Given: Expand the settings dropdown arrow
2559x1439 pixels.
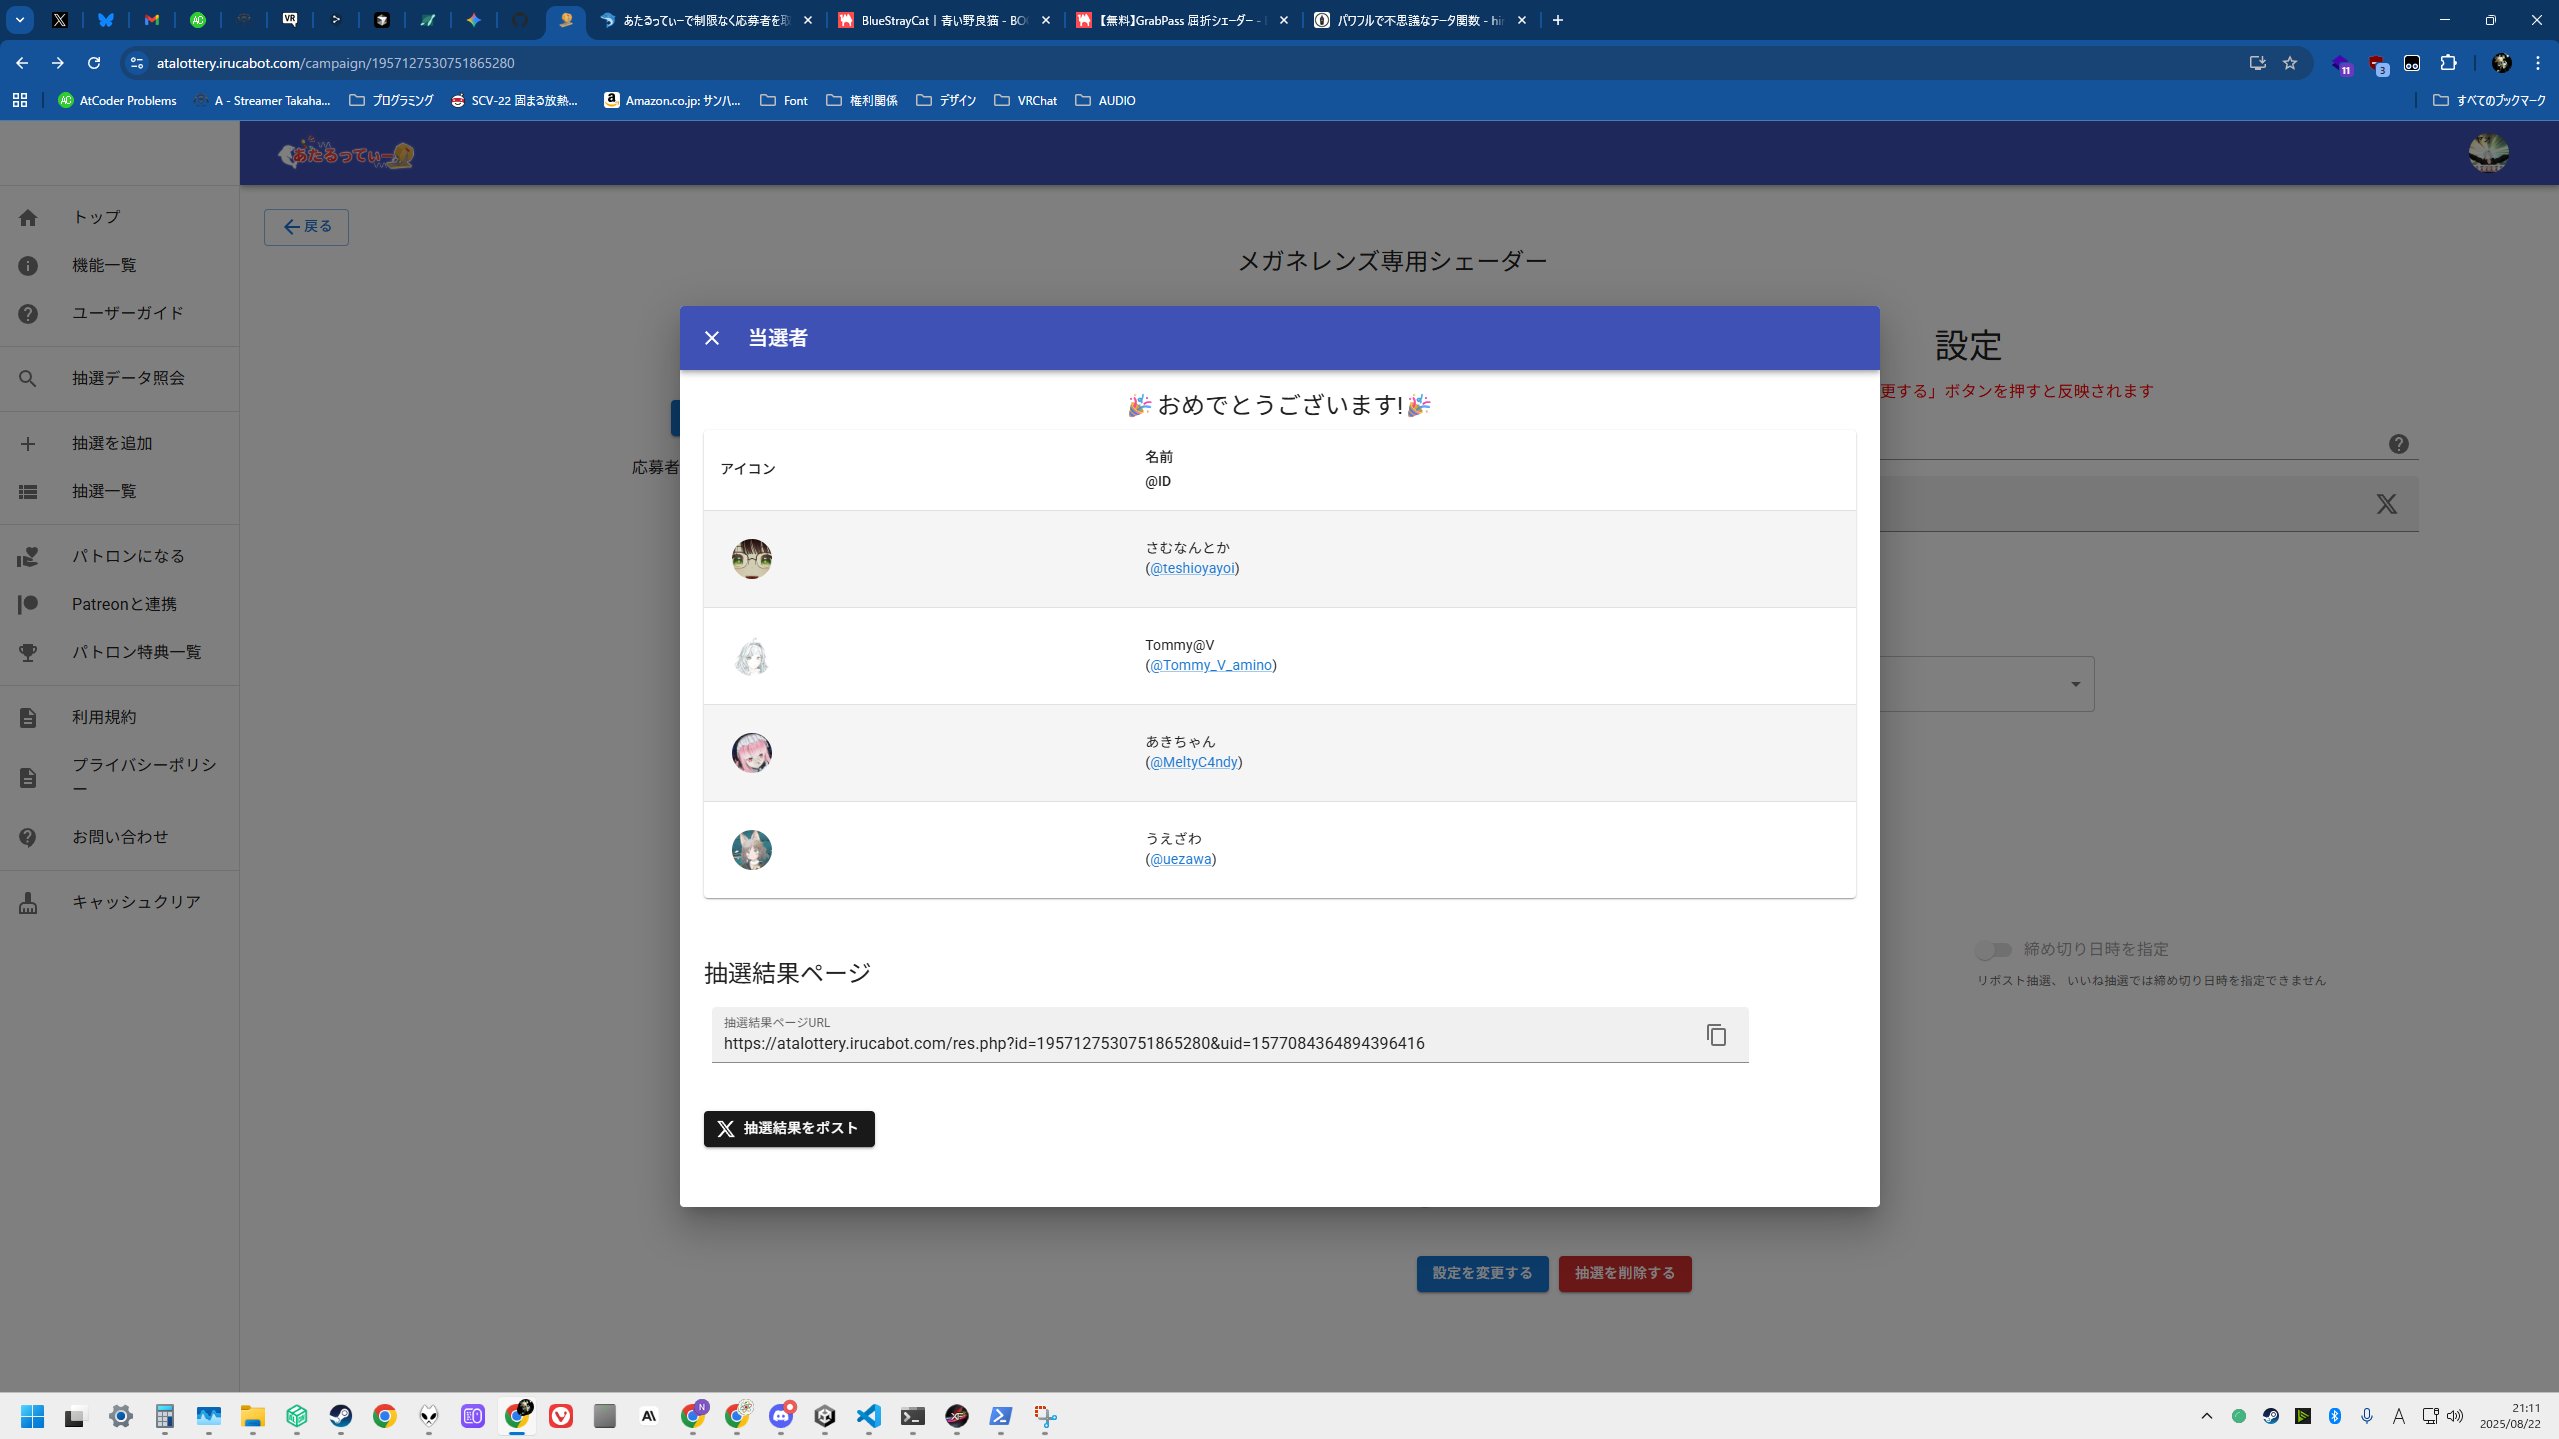Looking at the screenshot, I should 2075,684.
